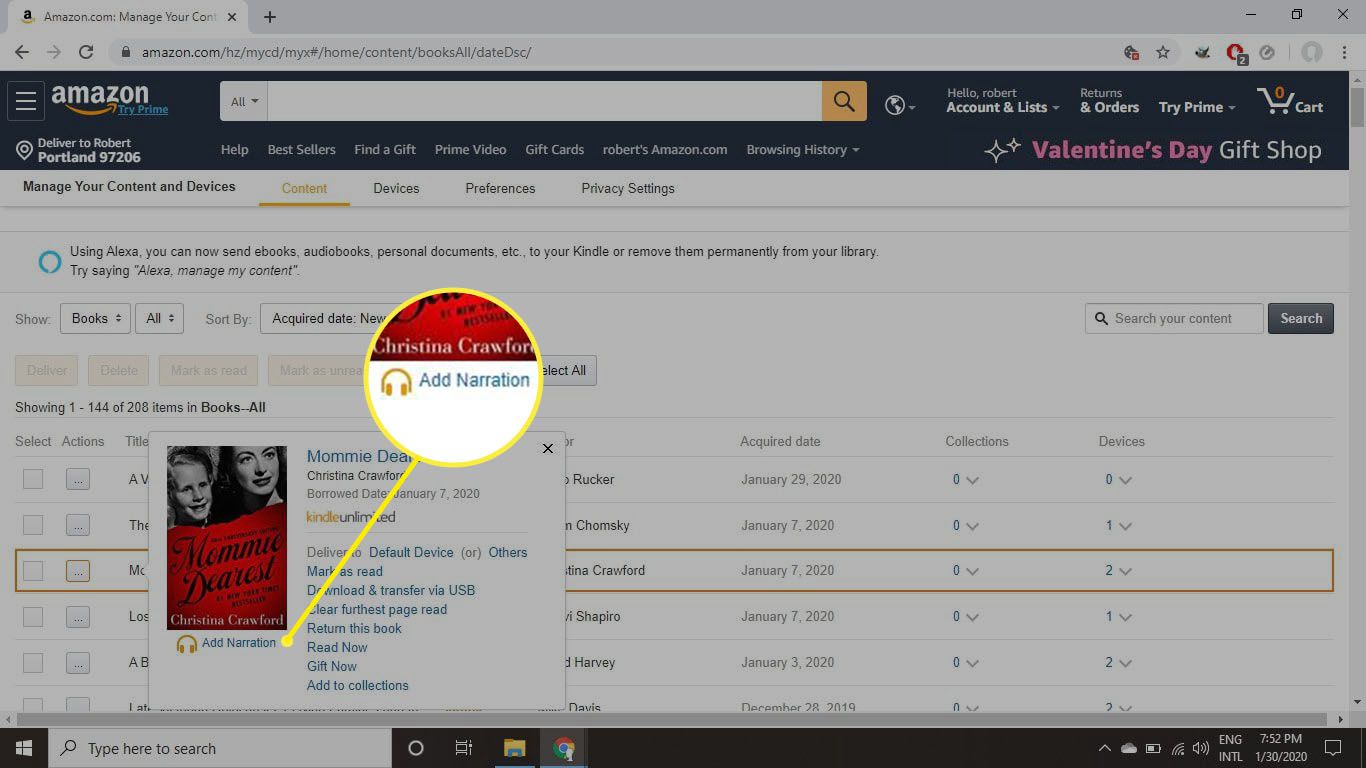Screen dimensions: 1366x768
Task: Switch to the Preferences tab
Action: pyautogui.click(x=500, y=188)
